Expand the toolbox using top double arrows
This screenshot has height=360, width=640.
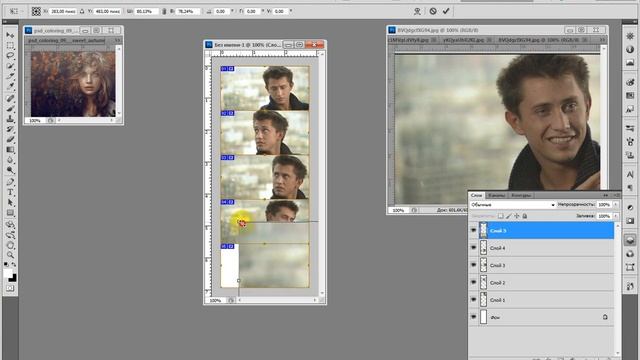(5, 21)
